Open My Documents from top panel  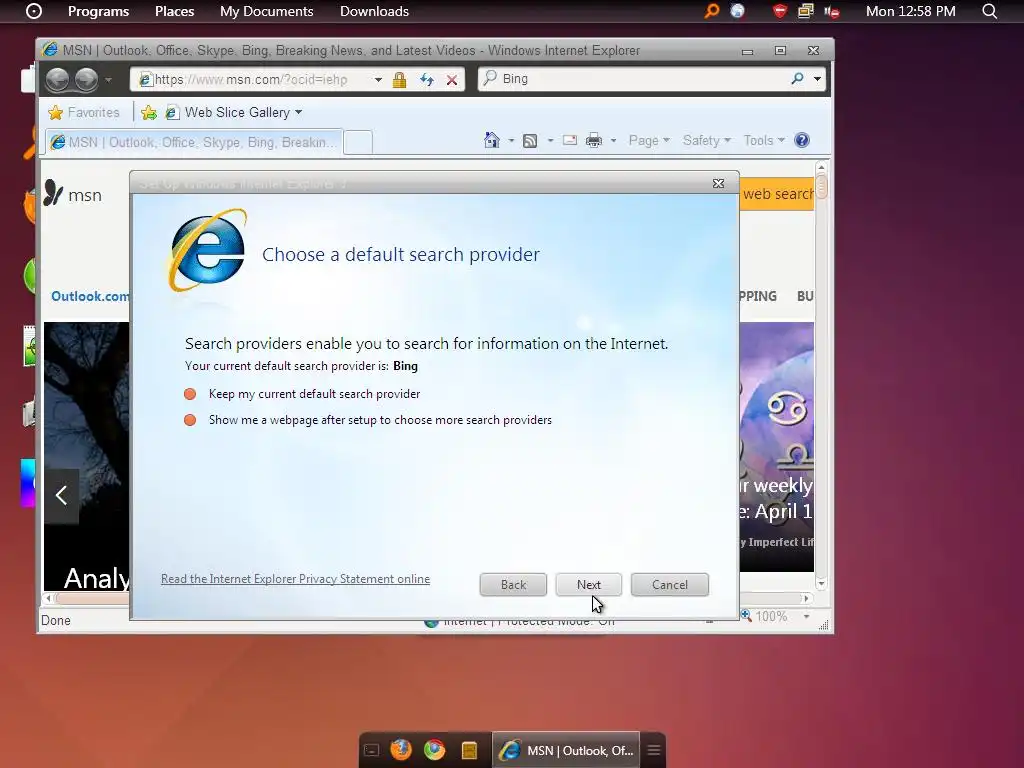tap(266, 11)
